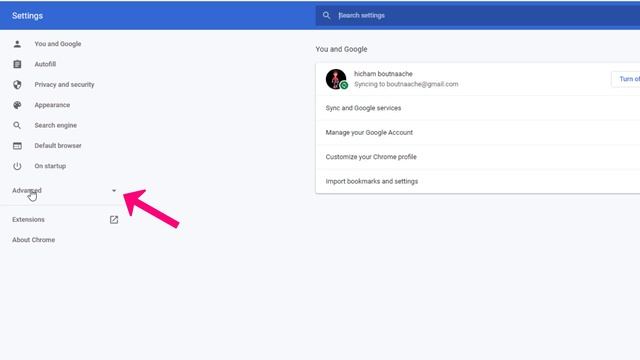Click the Advanced label in the sidebar
The height and width of the screenshot is (360, 640).
pos(27,191)
